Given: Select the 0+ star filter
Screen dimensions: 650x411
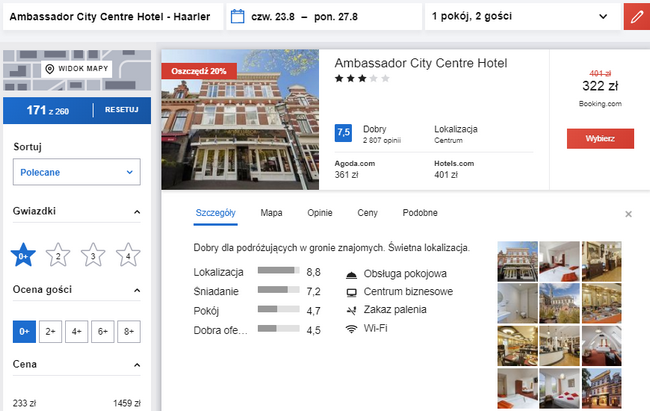Looking at the screenshot, I should tap(23, 255).
